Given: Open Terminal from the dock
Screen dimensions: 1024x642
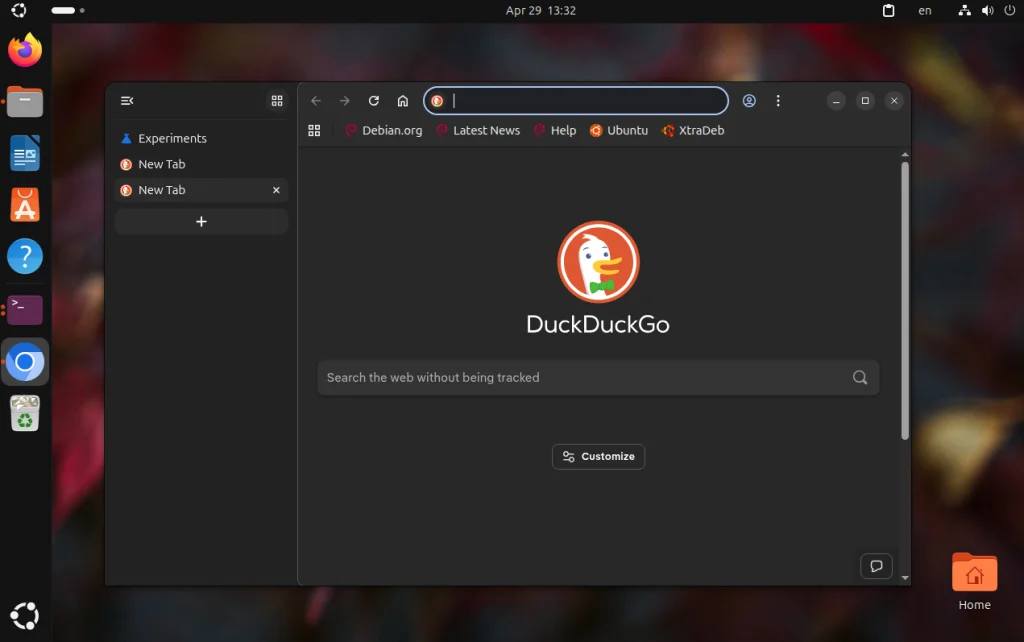Looking at the screenshot, I should pyautogui.click(x=25, y=310).
